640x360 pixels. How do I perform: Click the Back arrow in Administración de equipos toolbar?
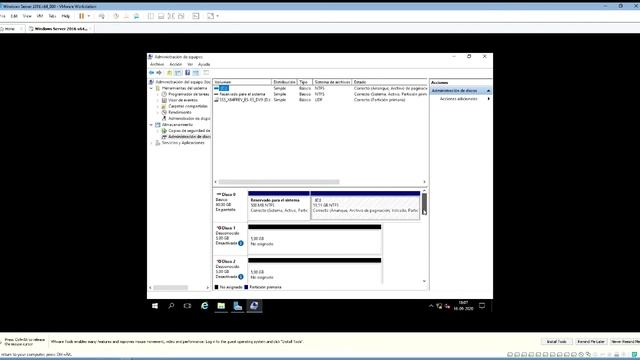click(151, 73)
